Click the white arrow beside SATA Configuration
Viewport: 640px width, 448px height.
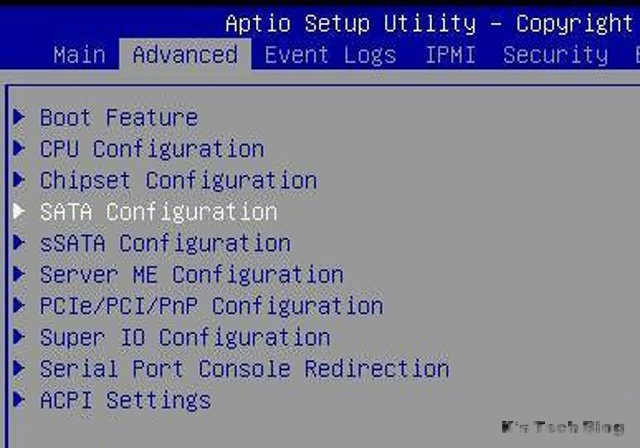click(x=19, y=212)
